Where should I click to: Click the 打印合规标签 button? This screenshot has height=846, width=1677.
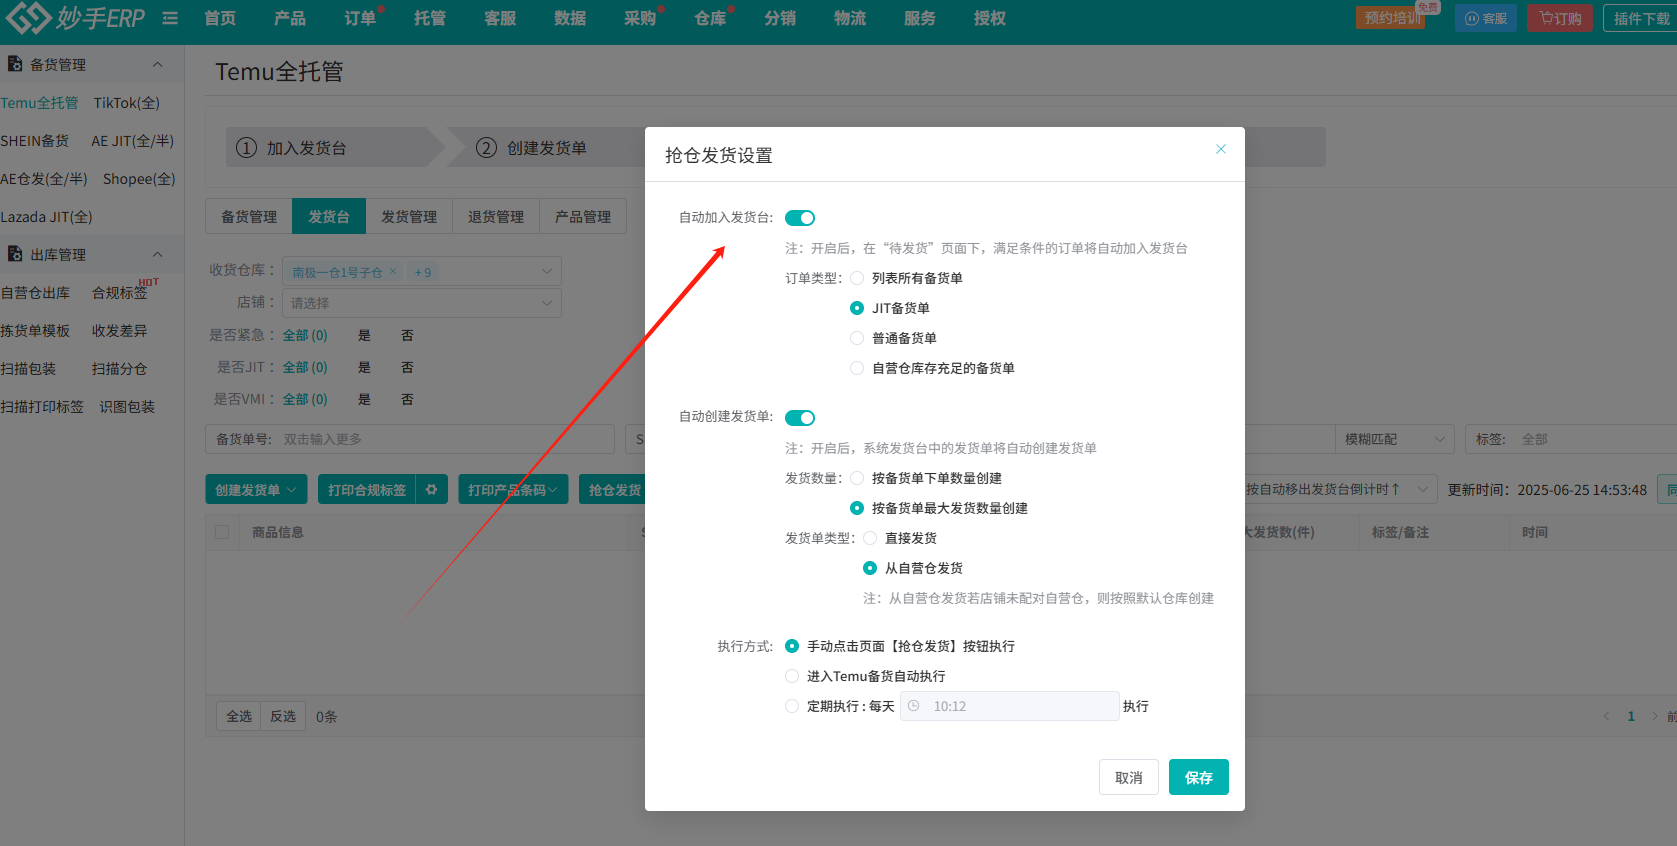point(367,490)
